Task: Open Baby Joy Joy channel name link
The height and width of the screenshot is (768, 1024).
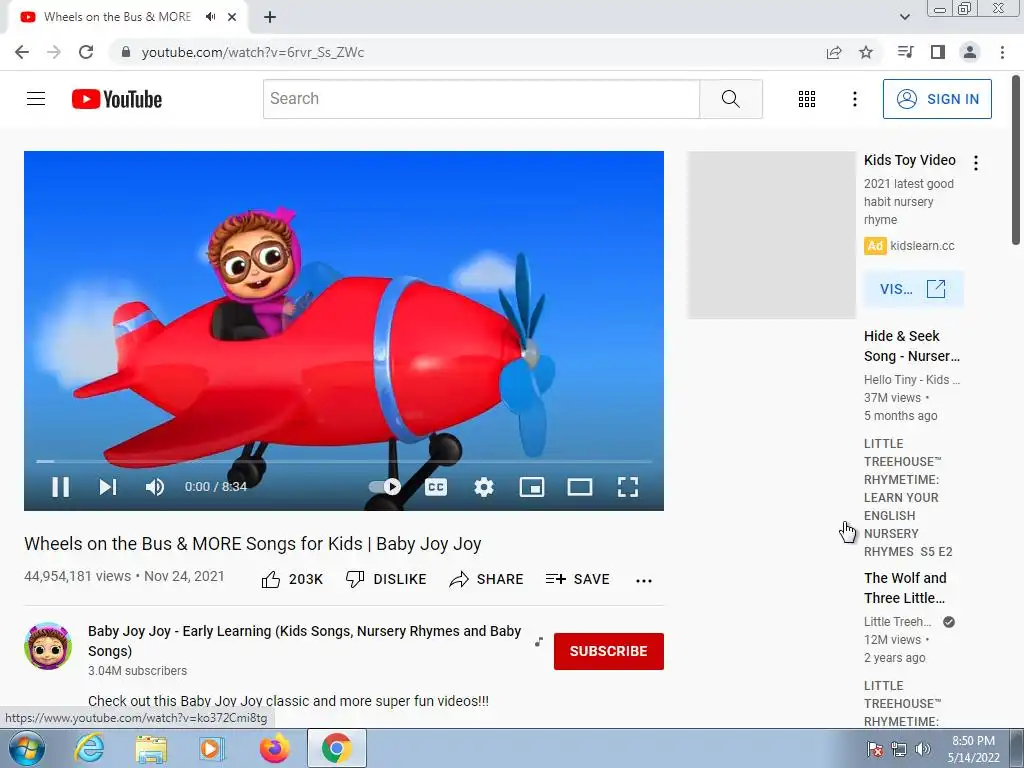Action: coord(304,641)
